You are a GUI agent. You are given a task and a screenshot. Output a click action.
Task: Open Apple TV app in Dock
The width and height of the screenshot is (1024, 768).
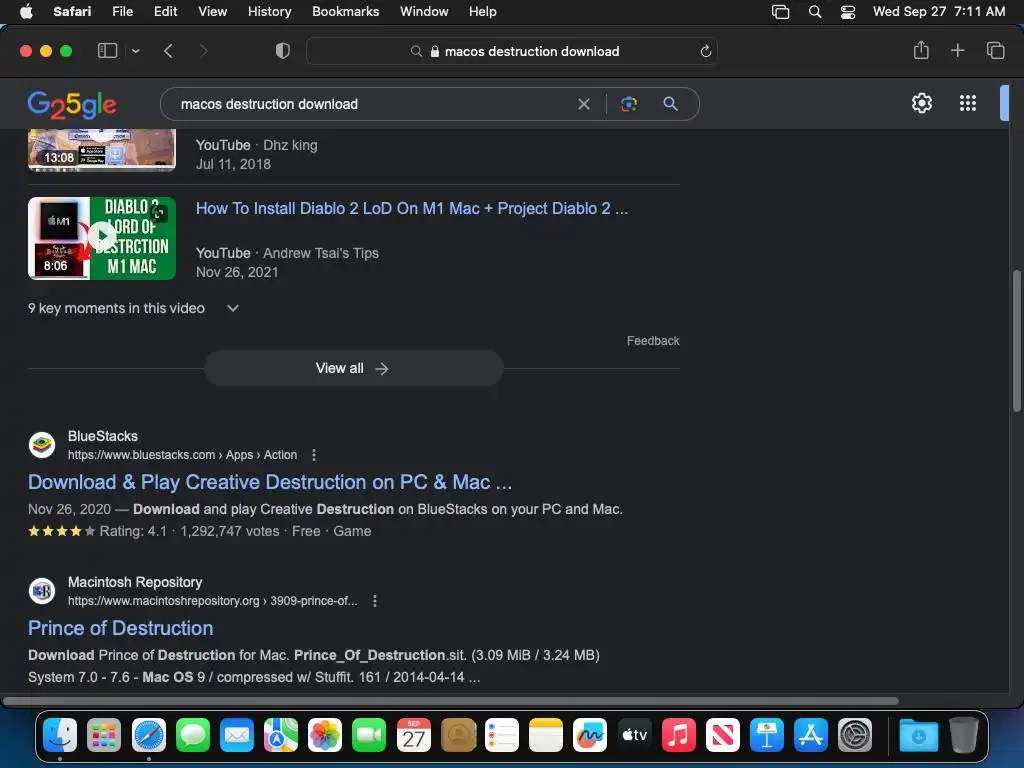pyautogui.click(x=634, y=735)
